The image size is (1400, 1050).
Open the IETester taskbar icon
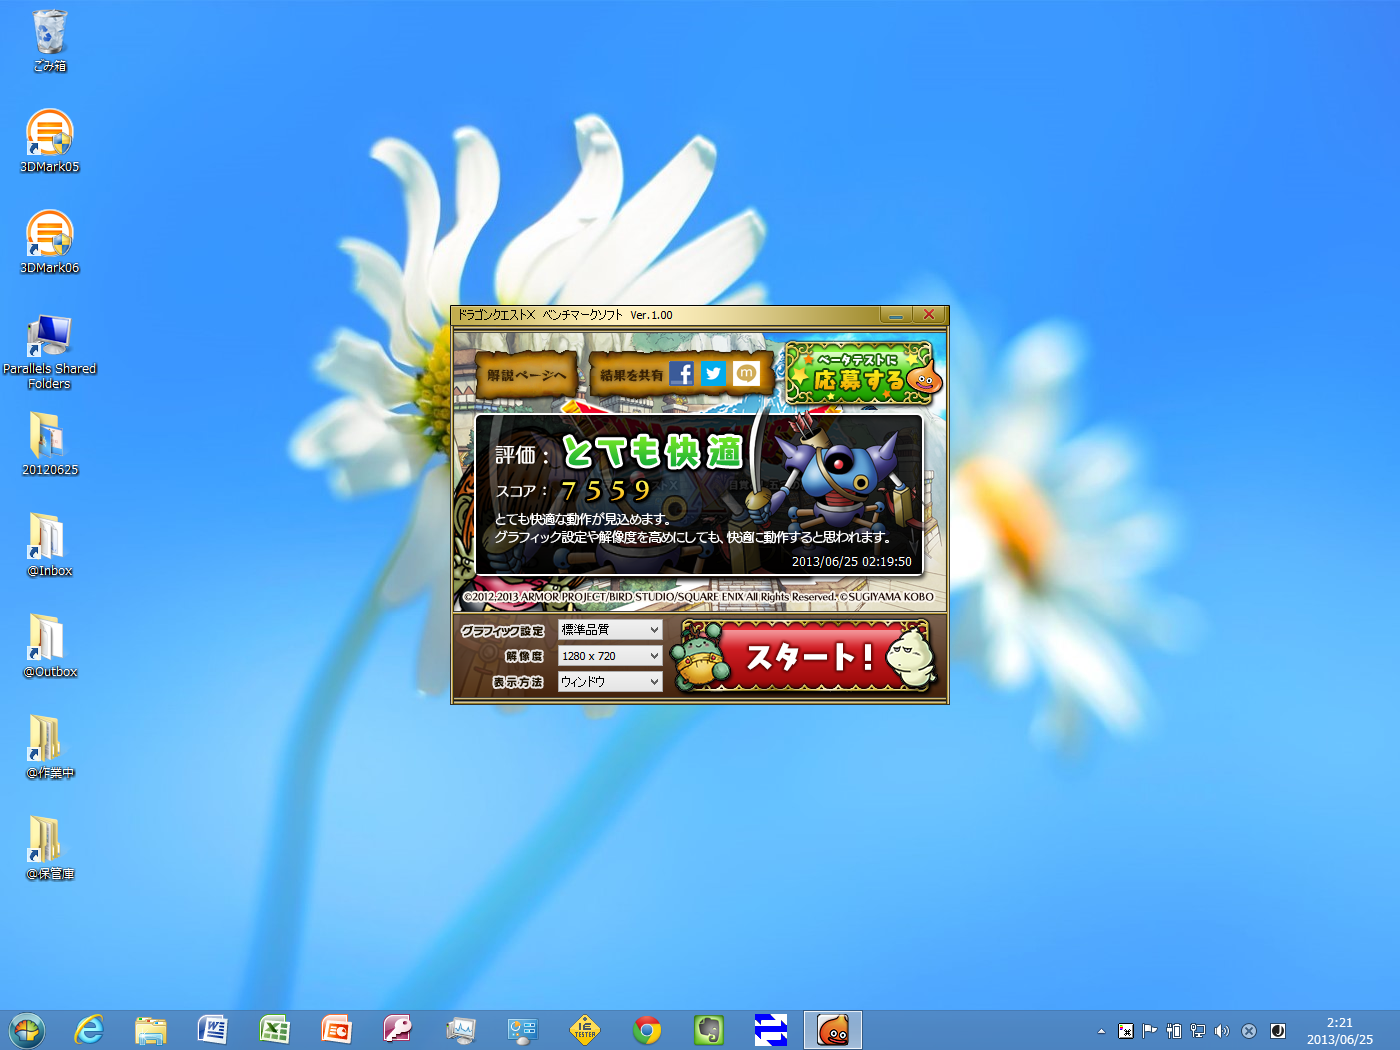pos(585,1030)
